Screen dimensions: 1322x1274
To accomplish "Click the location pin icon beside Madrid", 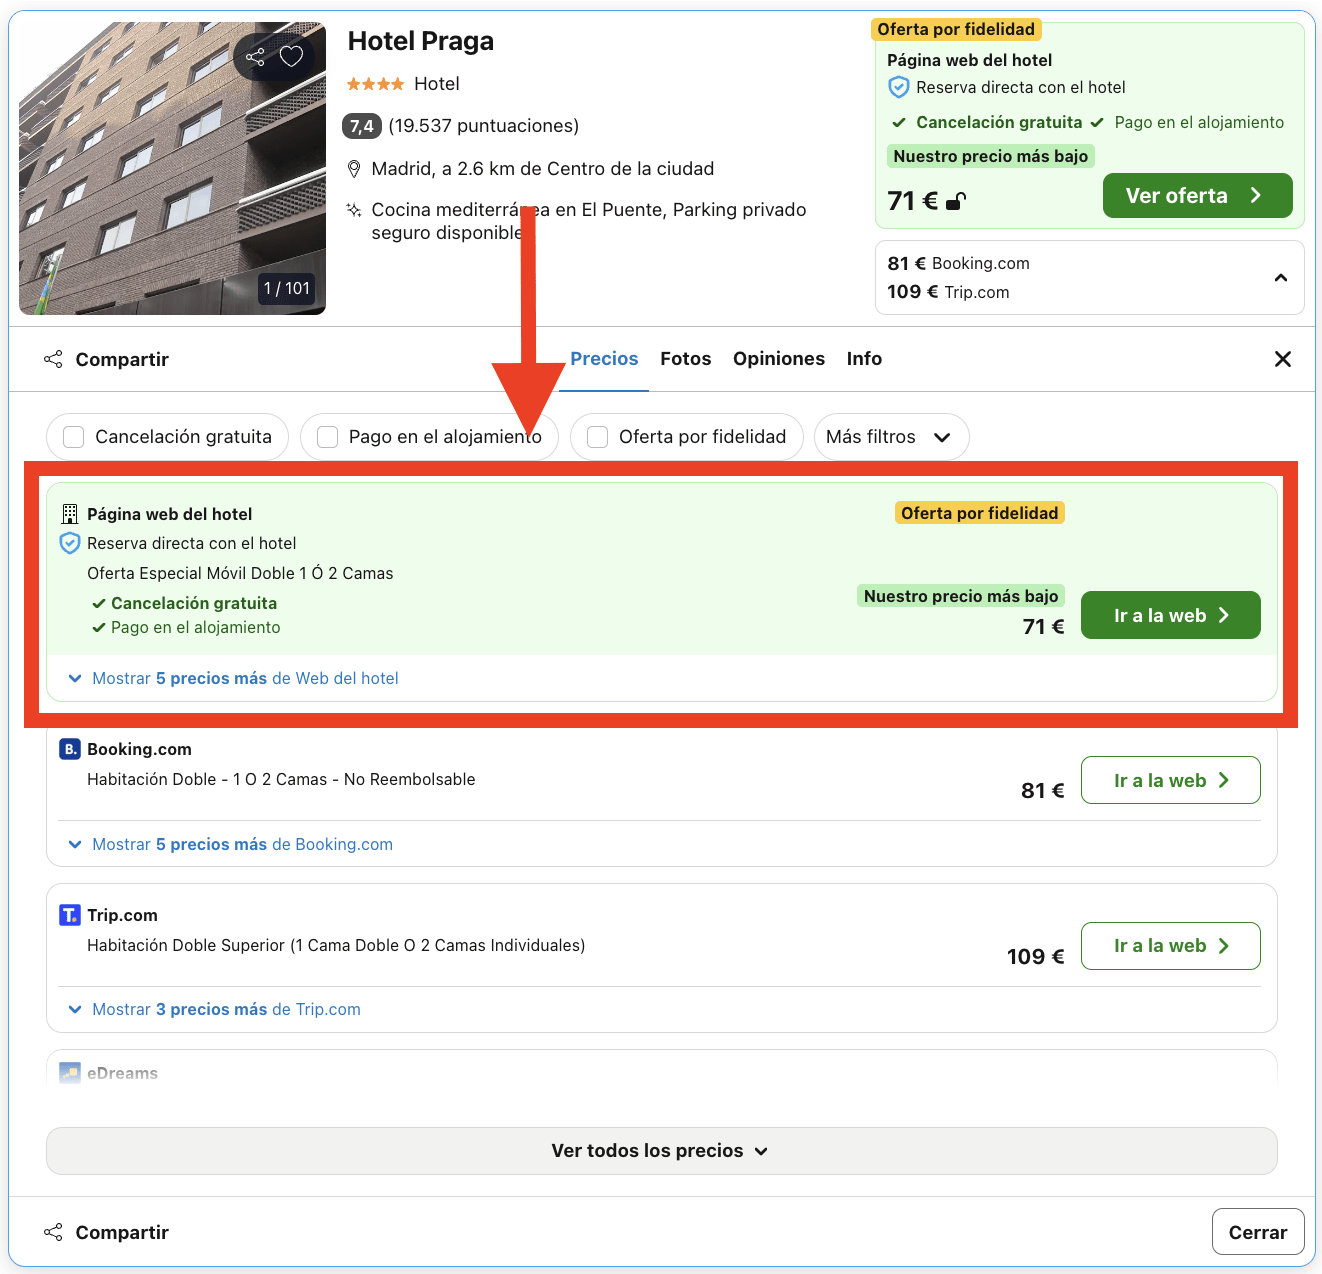I will tap(353, 169).
